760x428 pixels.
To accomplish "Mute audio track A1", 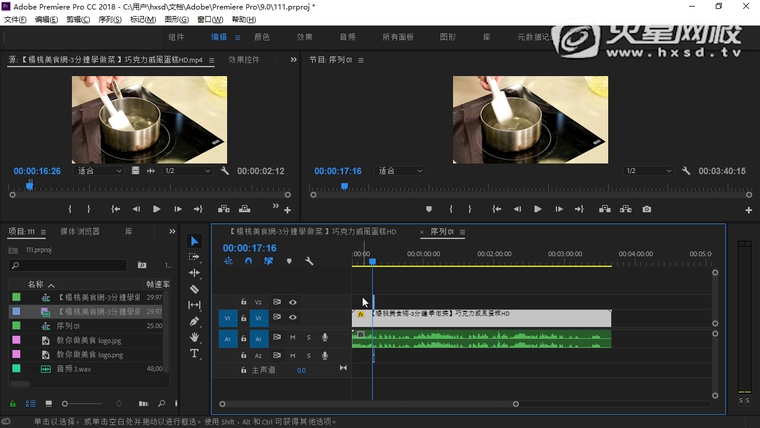I will click(x=293, y=338).
